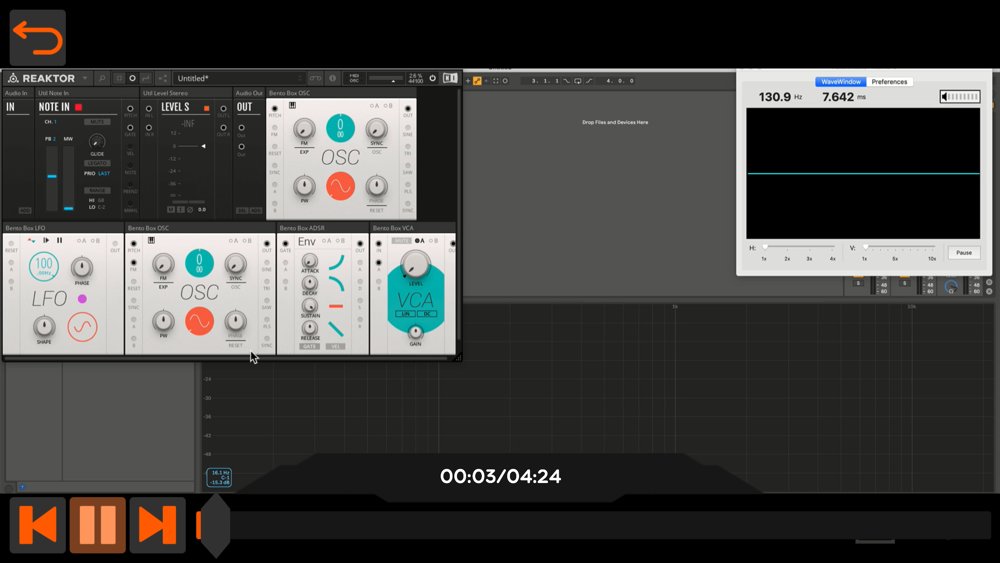
Task: Toggle LEGATO in the Note In module
Action: (97, 163)
